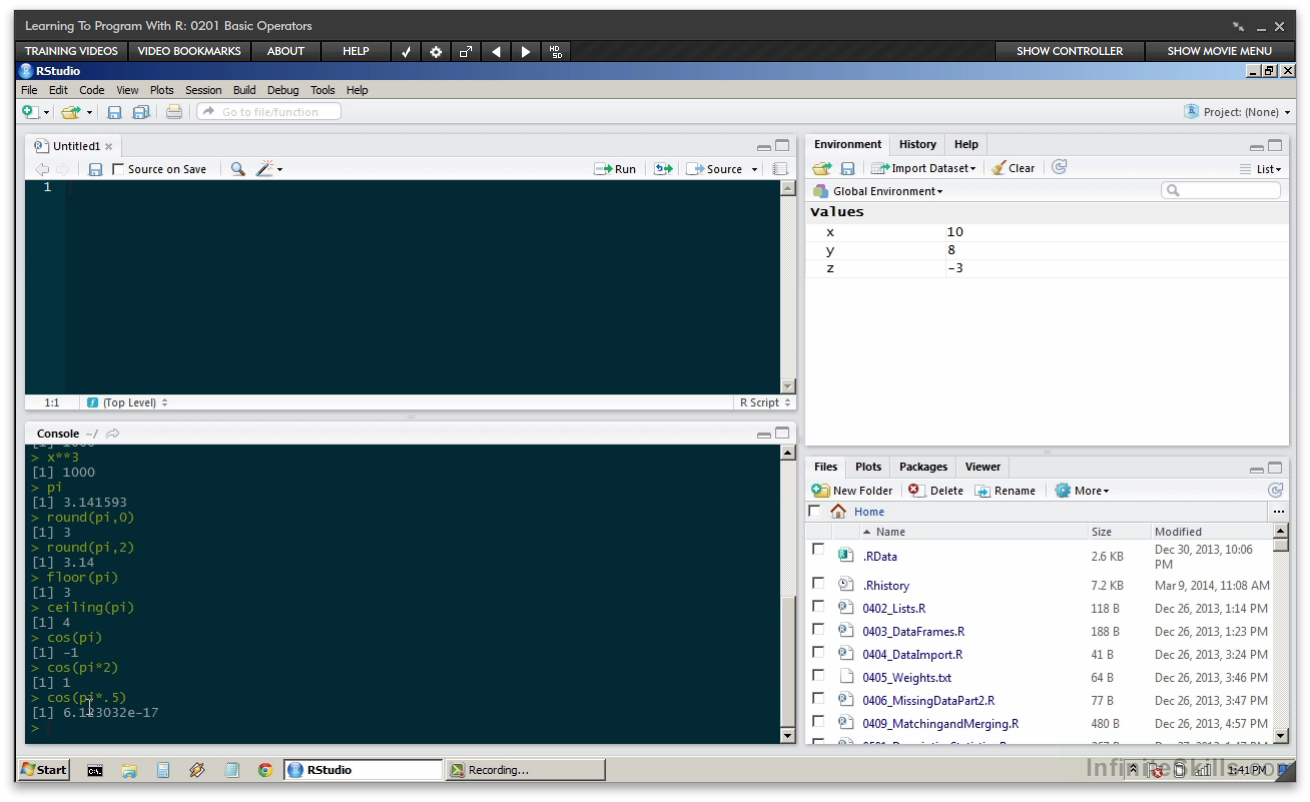Click the load workspace icon in Environment pane
This screenshot has width=1310, height=802.
pos(821,168)
